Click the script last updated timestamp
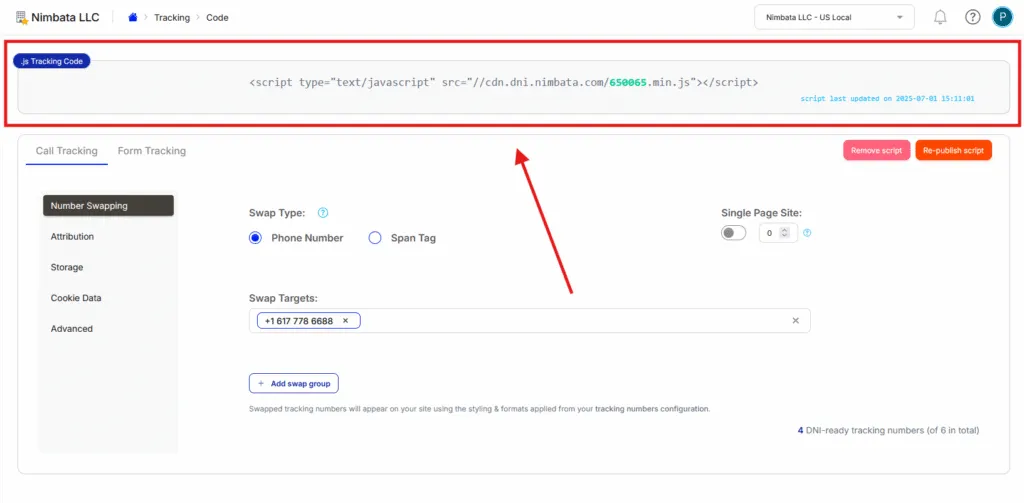This screenshot has height=503, width=1024. 888,99
